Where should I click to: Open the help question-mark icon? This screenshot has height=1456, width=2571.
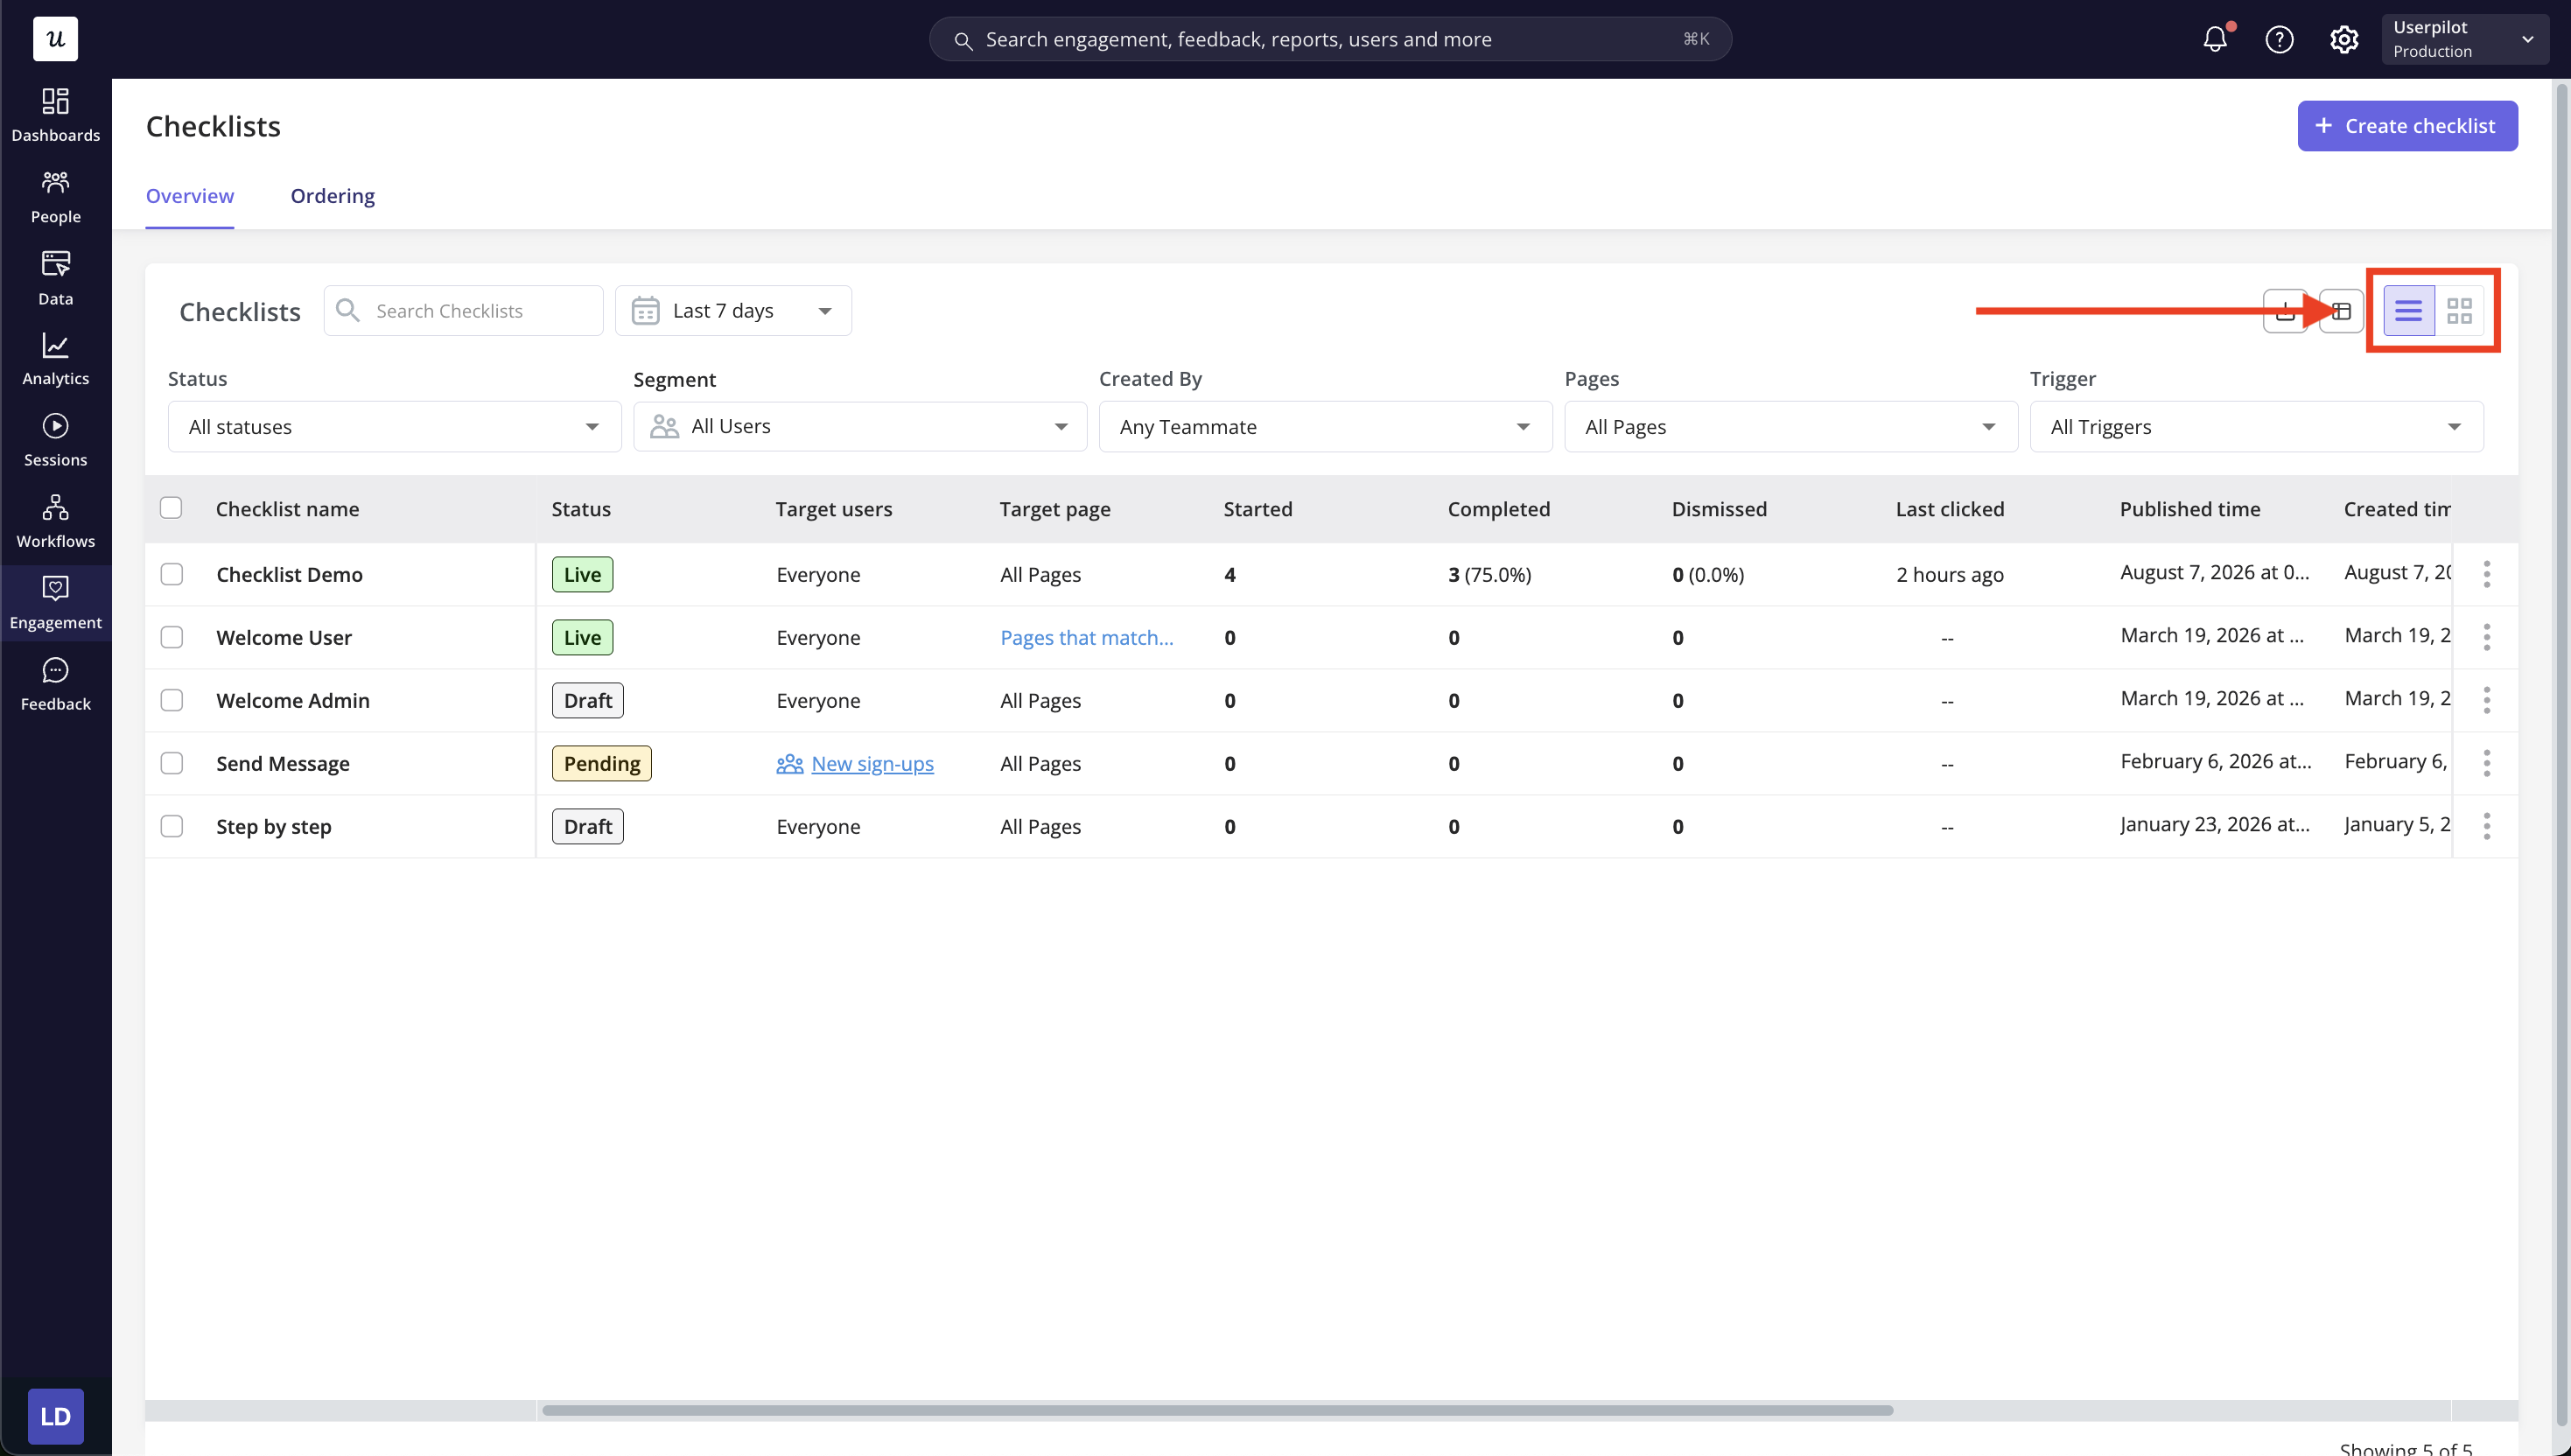[2279, 39]
